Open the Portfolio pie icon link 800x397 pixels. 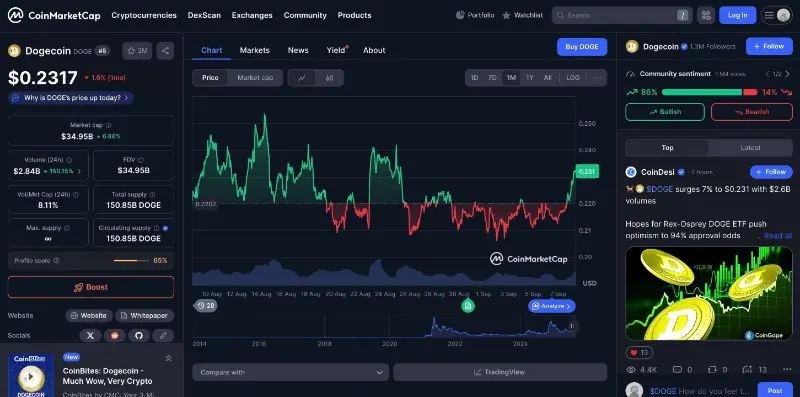coord(475,15)
